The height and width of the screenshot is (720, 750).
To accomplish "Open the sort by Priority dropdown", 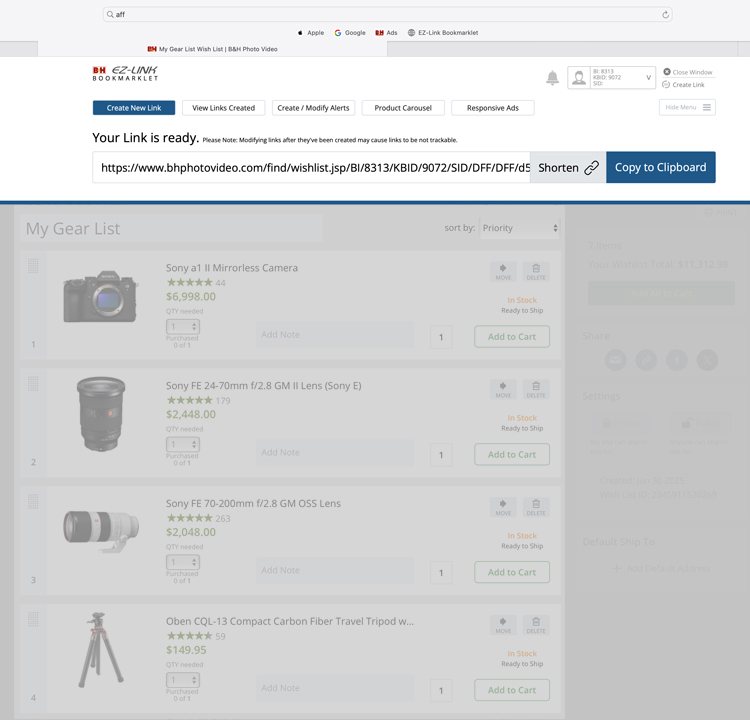I will click(x=519, y=228).
